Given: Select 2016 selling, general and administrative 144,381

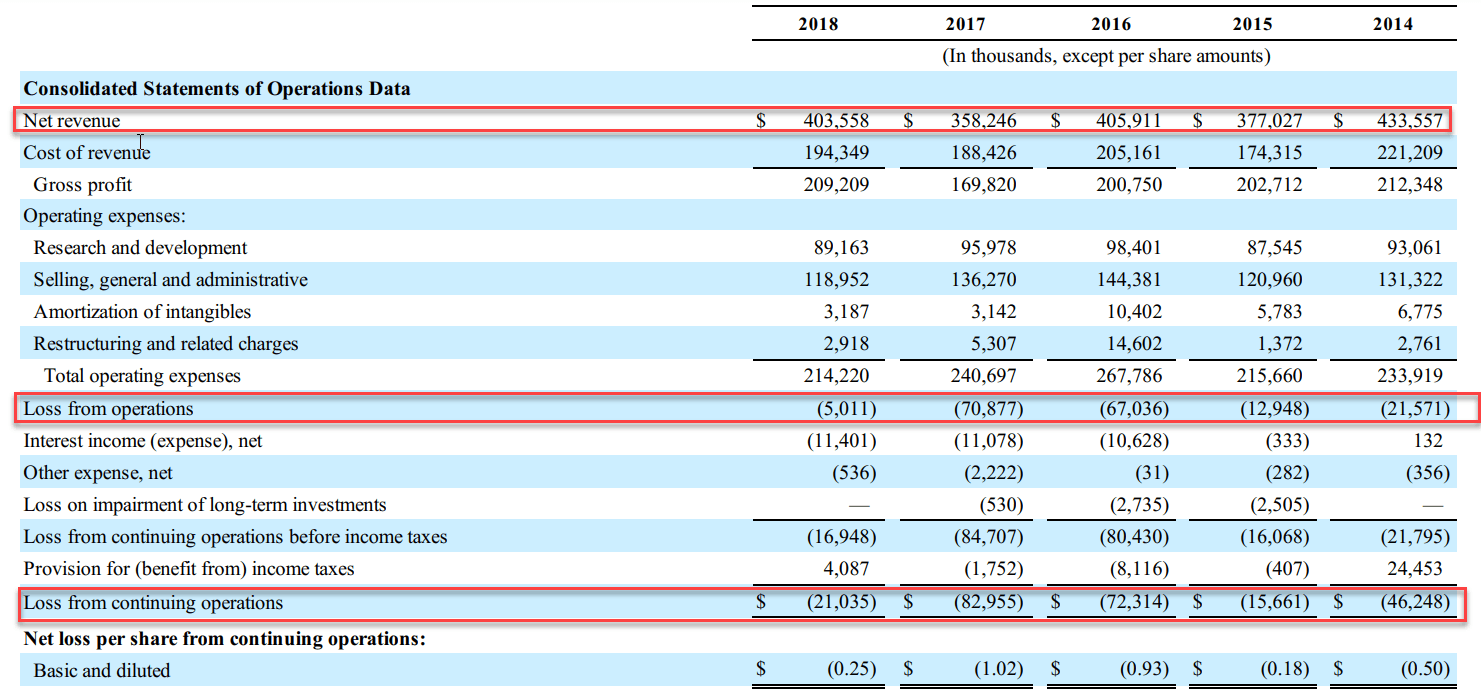Looking at the screenshot, I should point(1130,280).
